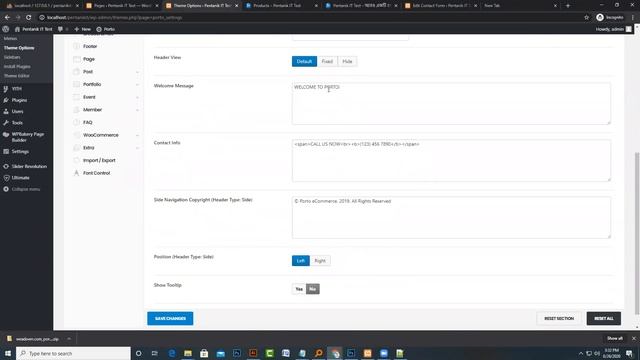Screen dimensions: 640x360
Task: Click the Event section icon
Action: [x=76, y=97]
